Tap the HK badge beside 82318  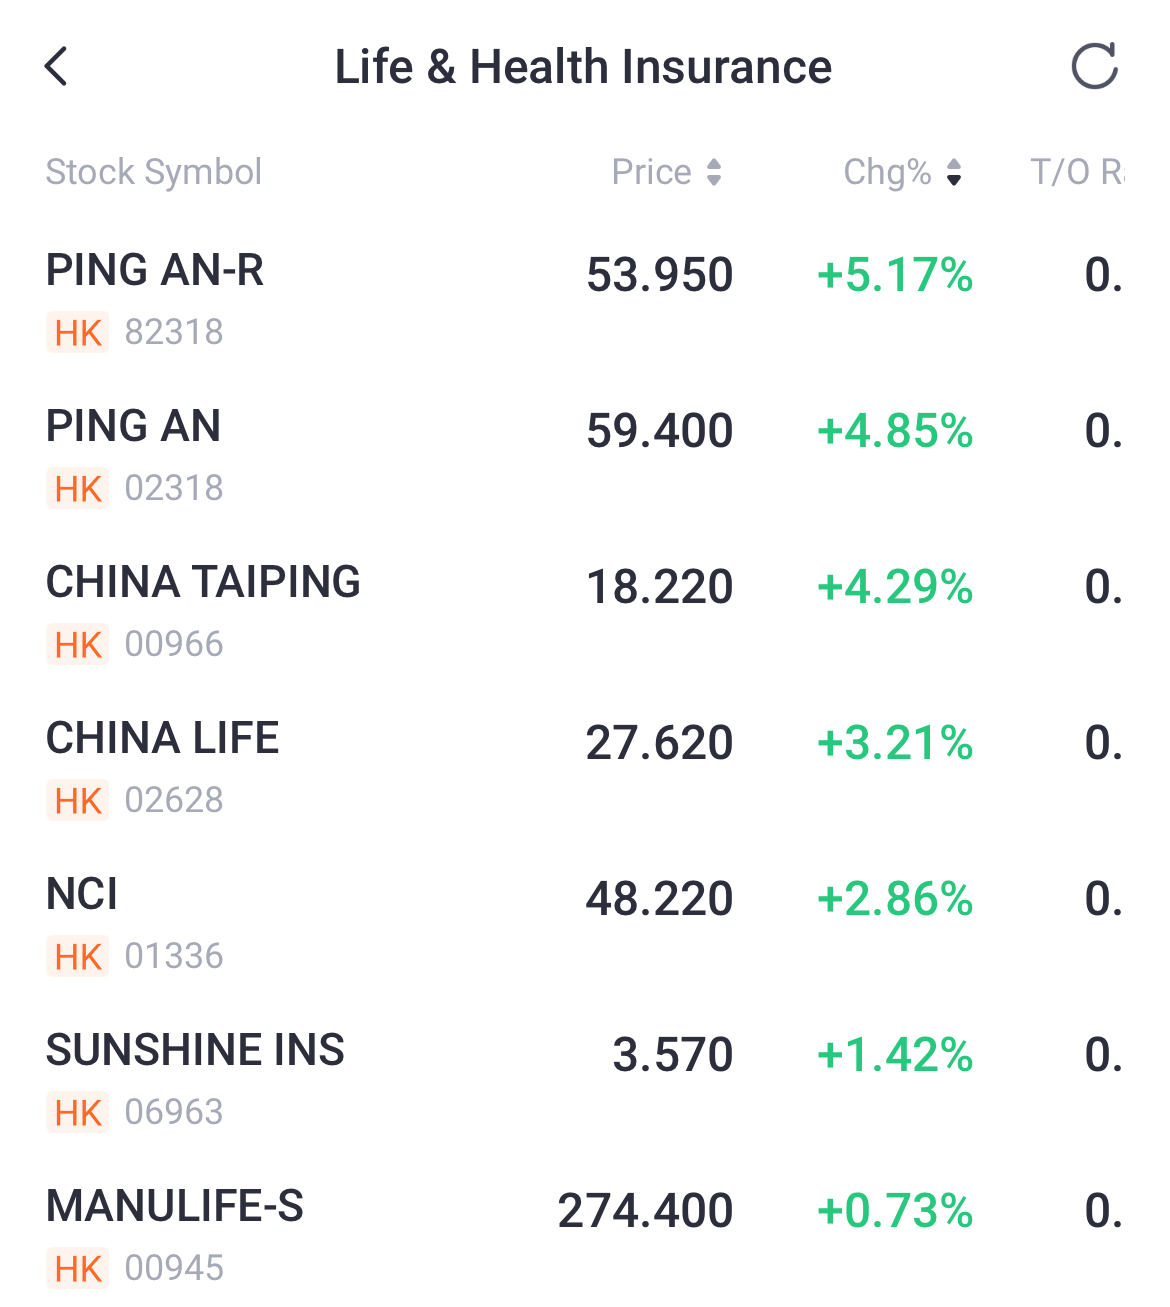tap(78, 333)
